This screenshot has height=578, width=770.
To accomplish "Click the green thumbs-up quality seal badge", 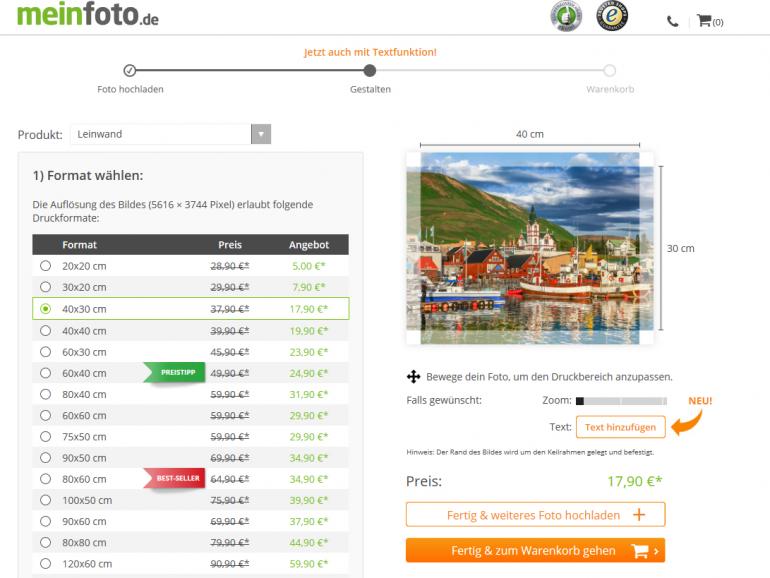I will [566, 16].
